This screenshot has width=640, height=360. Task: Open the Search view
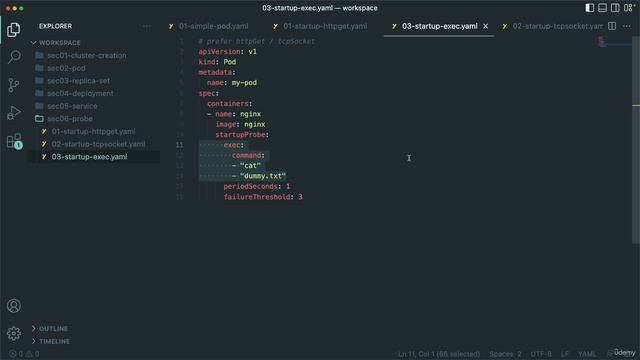tap(14, 57)
